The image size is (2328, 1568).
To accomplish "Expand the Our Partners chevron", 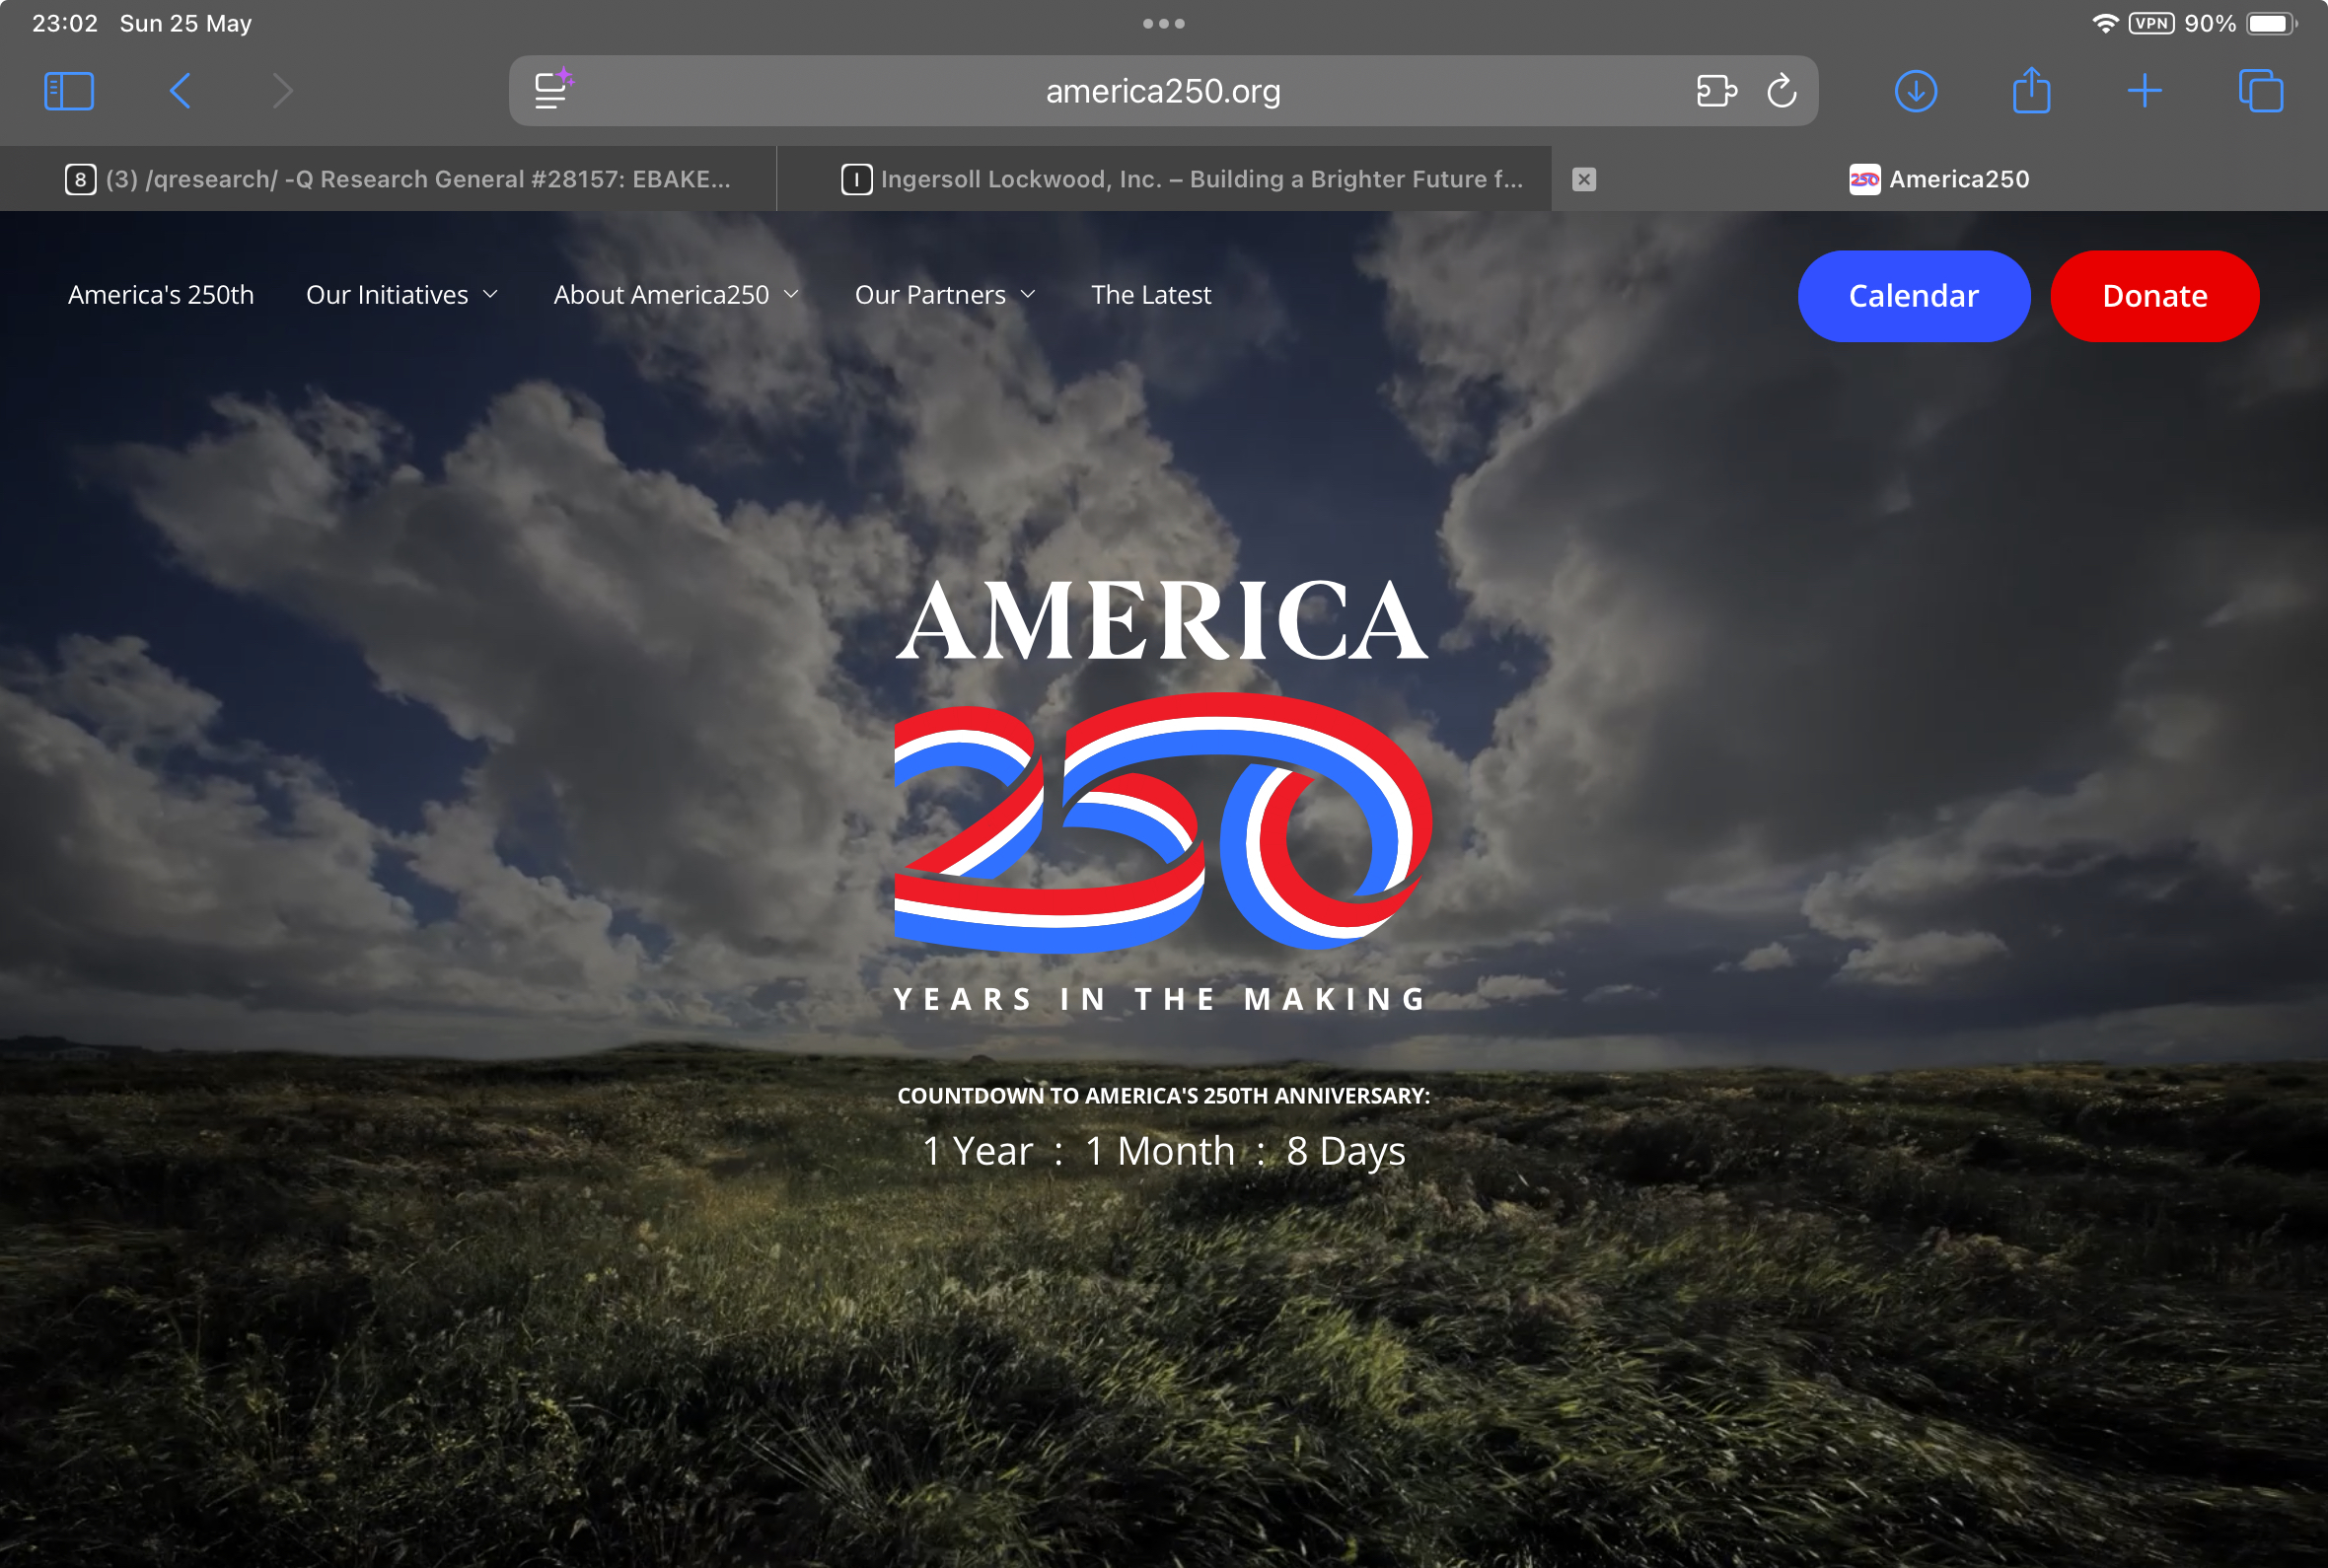I will pyautogui.click(x=1027, y=295).
